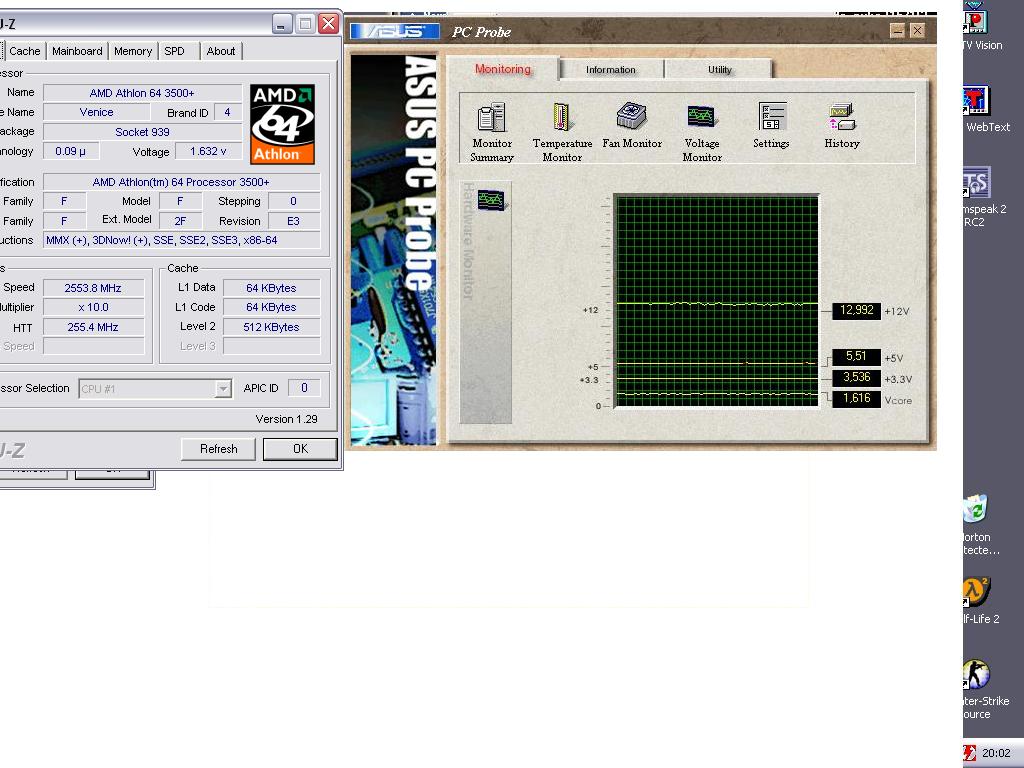Switch to the Monitoring tab

(503, 69)
